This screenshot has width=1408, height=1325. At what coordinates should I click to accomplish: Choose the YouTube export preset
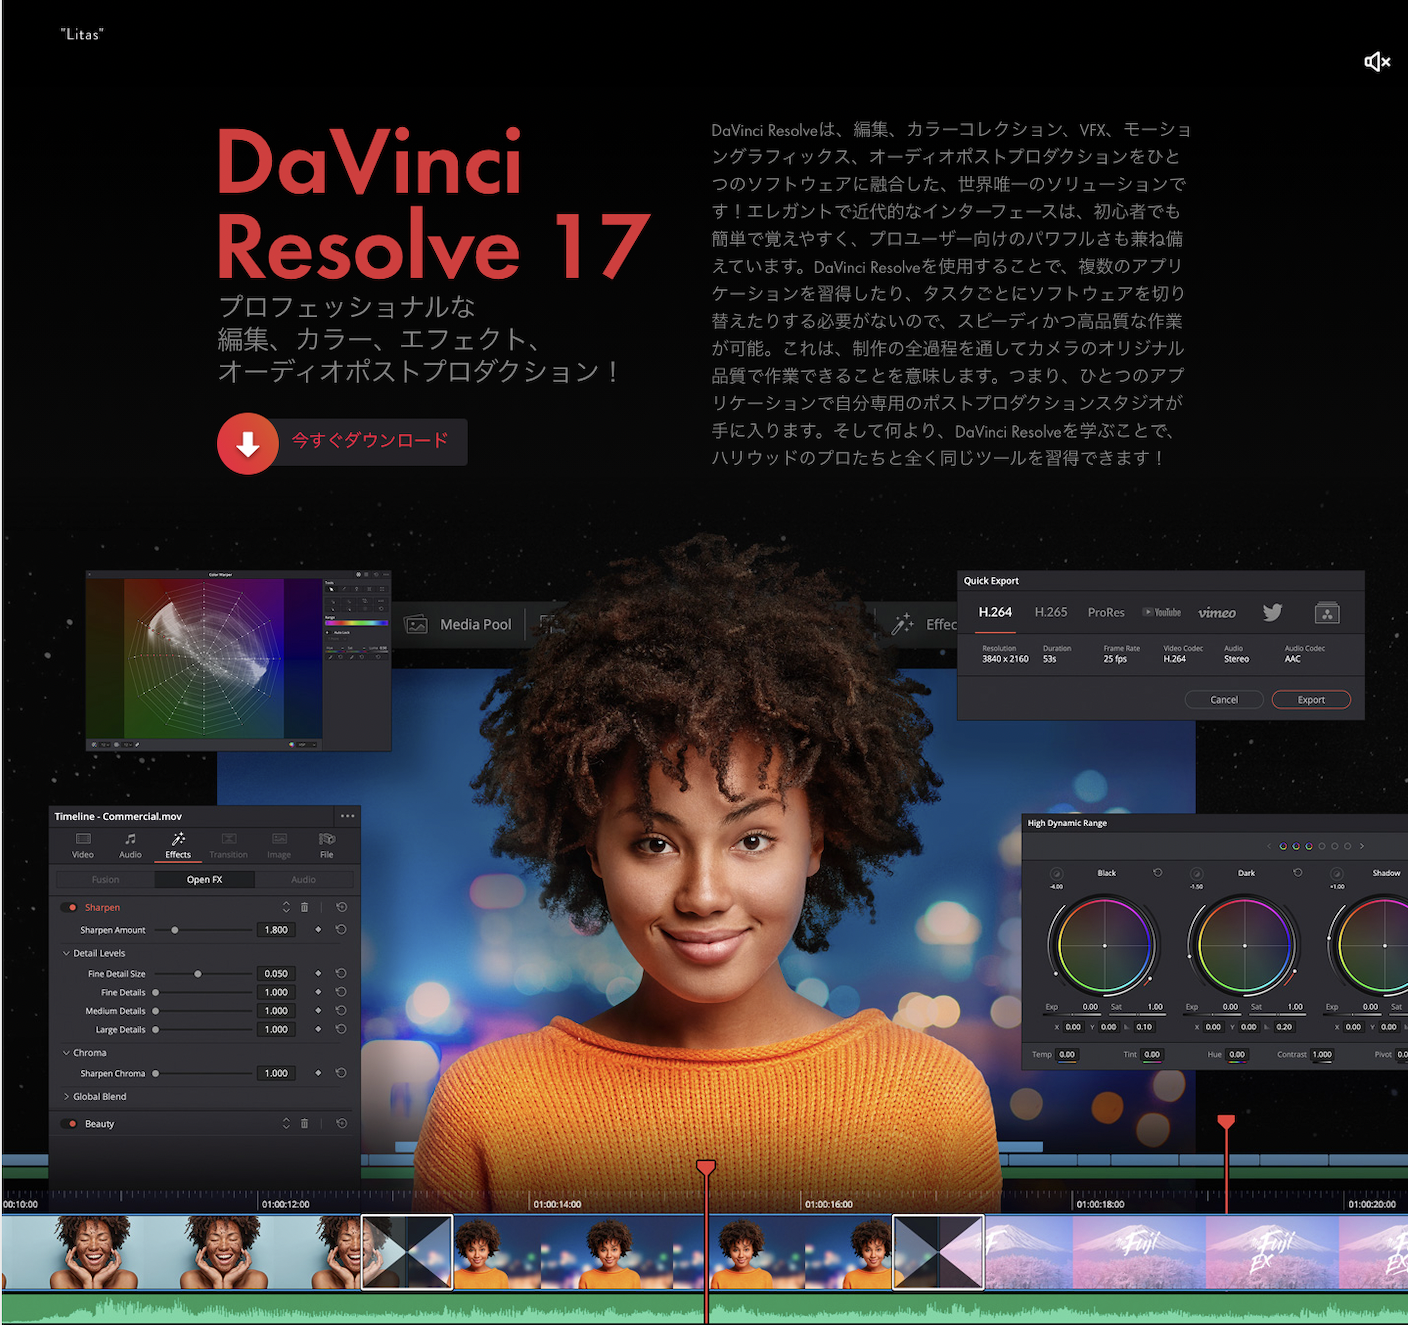(1162, 612)
